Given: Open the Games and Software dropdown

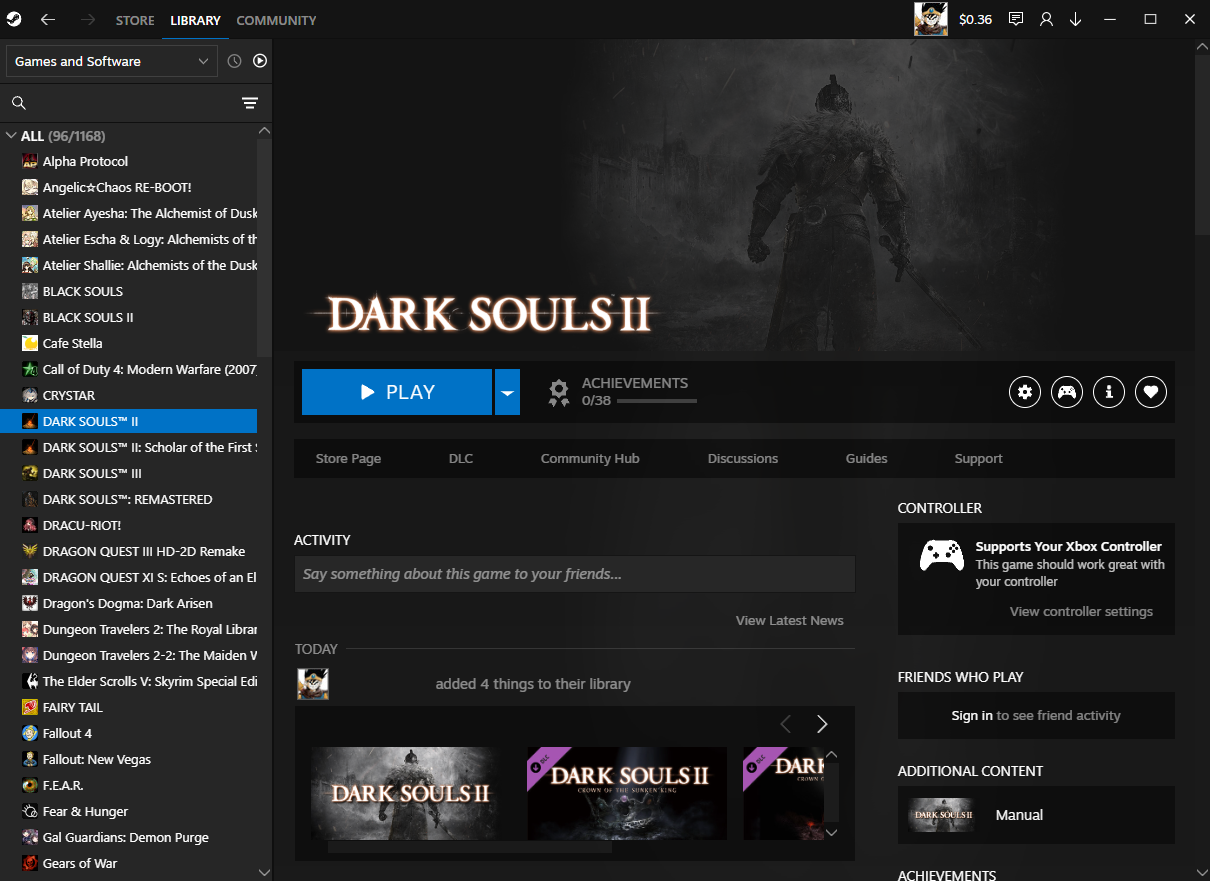Looking at the screenshot, I should tap(111, 61).
